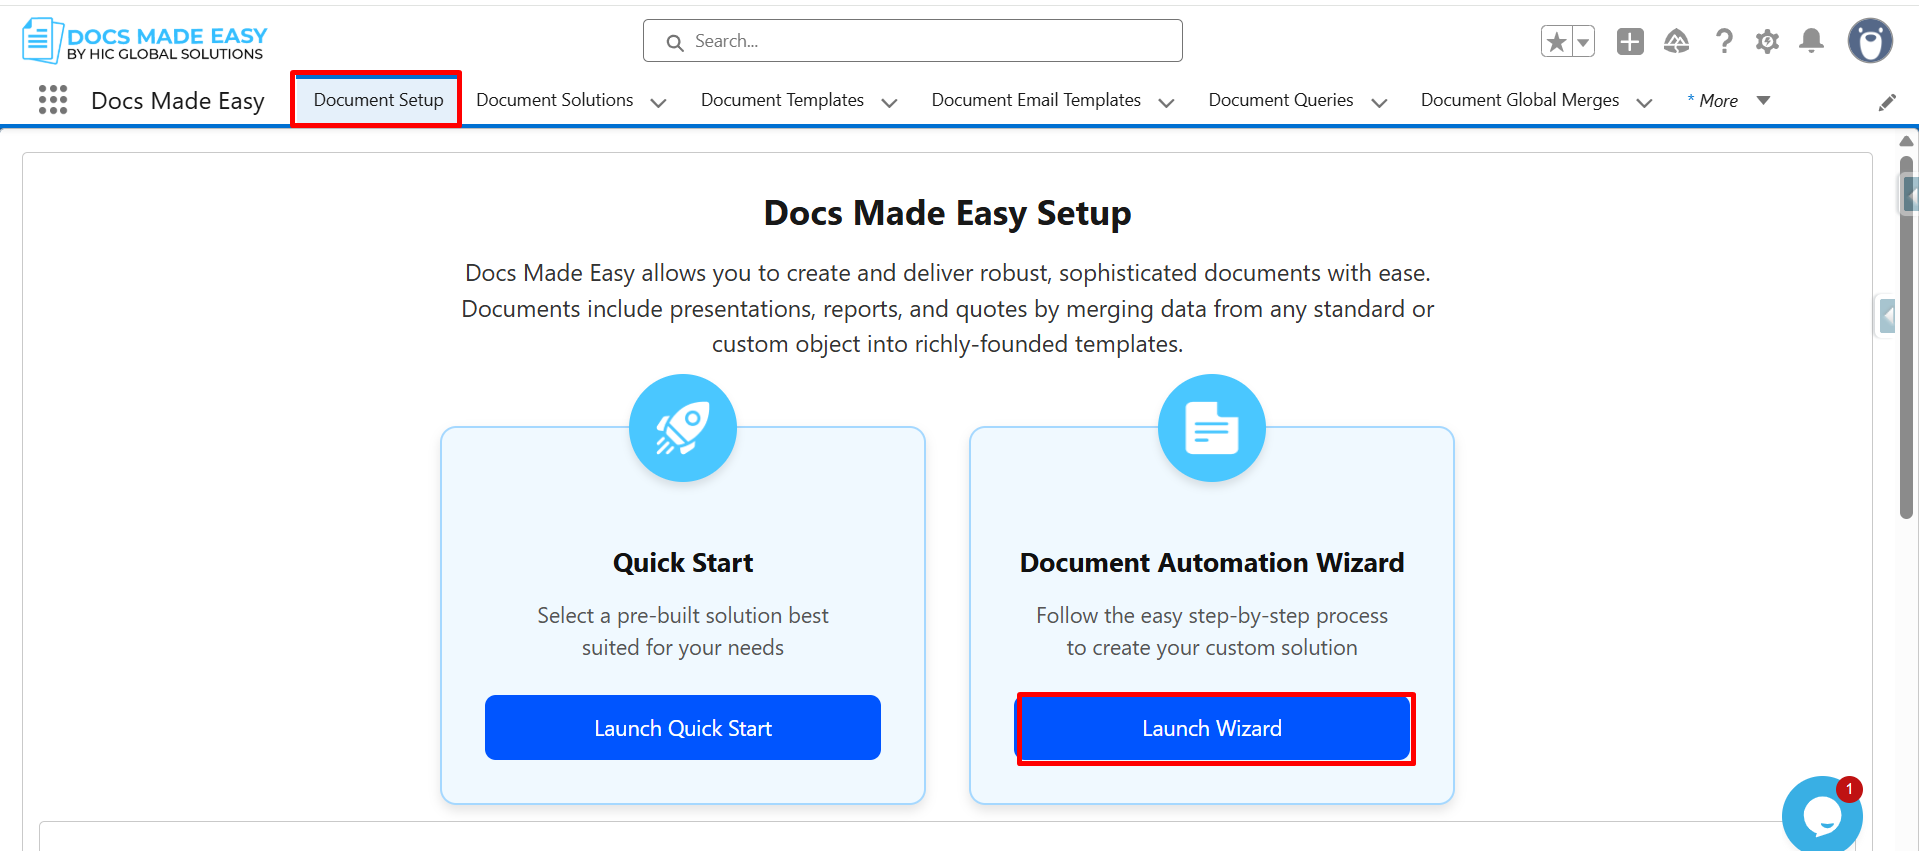Click the Docs Made Easy logo

point(145,41)
